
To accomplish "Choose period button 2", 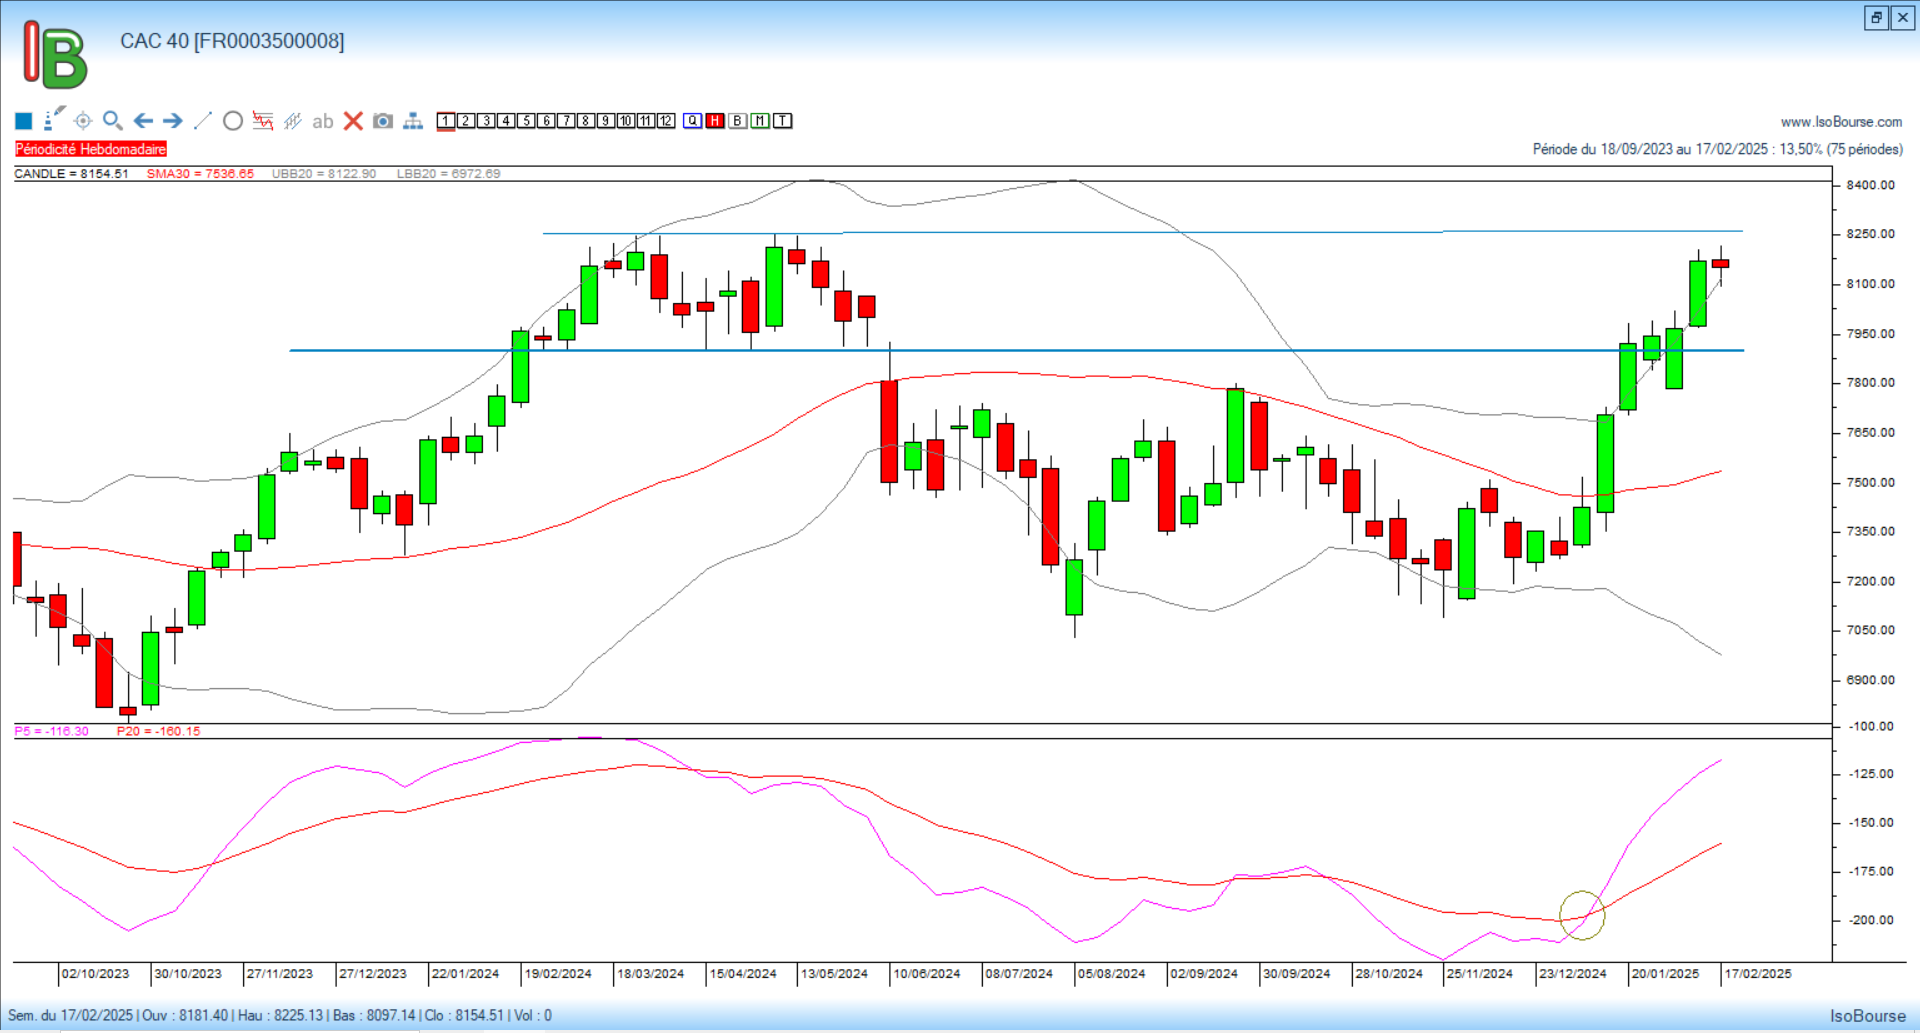I will [x=466, y=121].
